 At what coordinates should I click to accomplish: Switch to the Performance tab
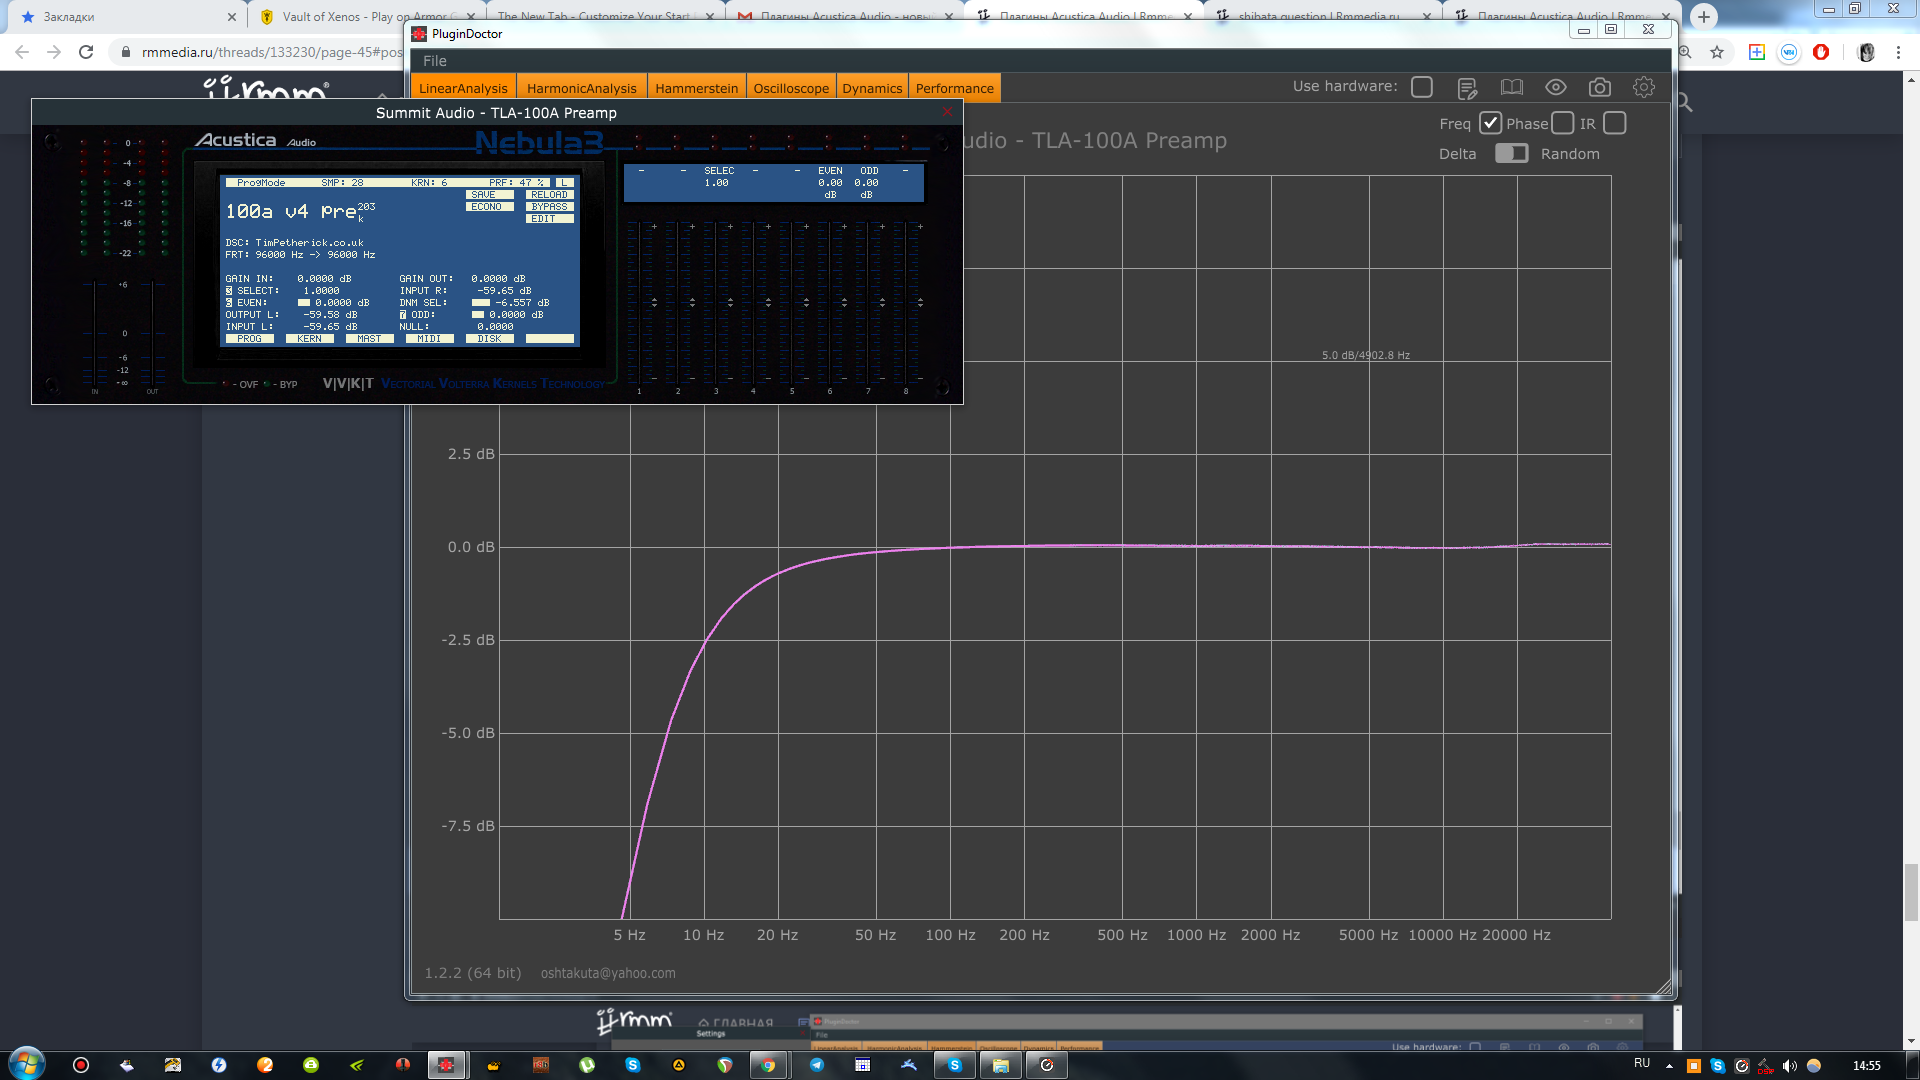tap(955, 88)
